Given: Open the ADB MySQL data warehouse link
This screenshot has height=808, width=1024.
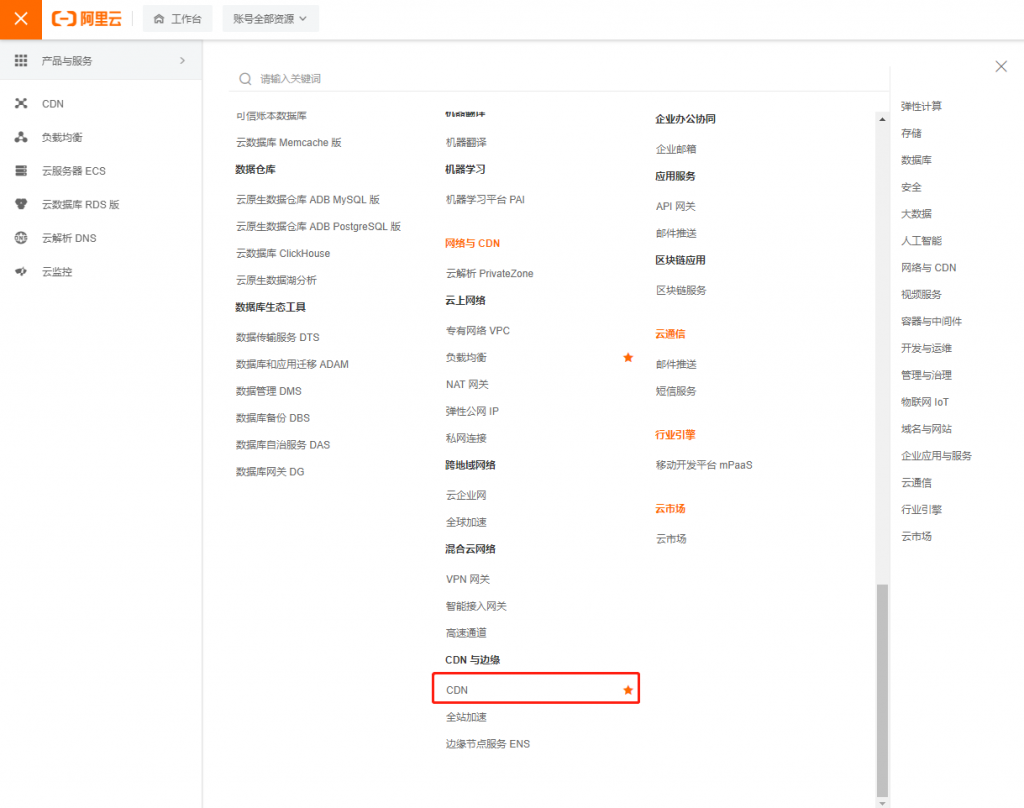Looking at the screenshot, I should (x=308, y=199).
